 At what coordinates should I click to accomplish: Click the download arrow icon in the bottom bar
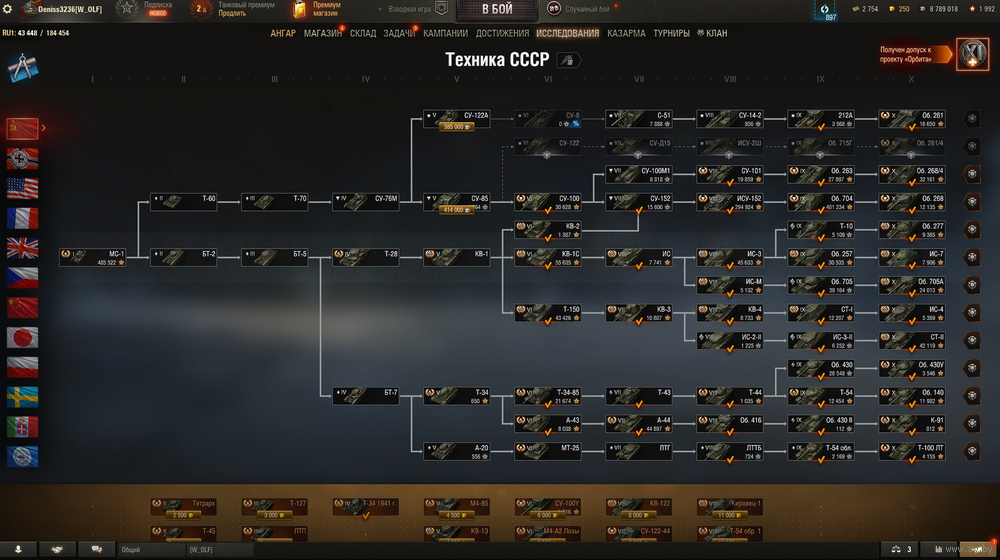click(x=18, y=549)
